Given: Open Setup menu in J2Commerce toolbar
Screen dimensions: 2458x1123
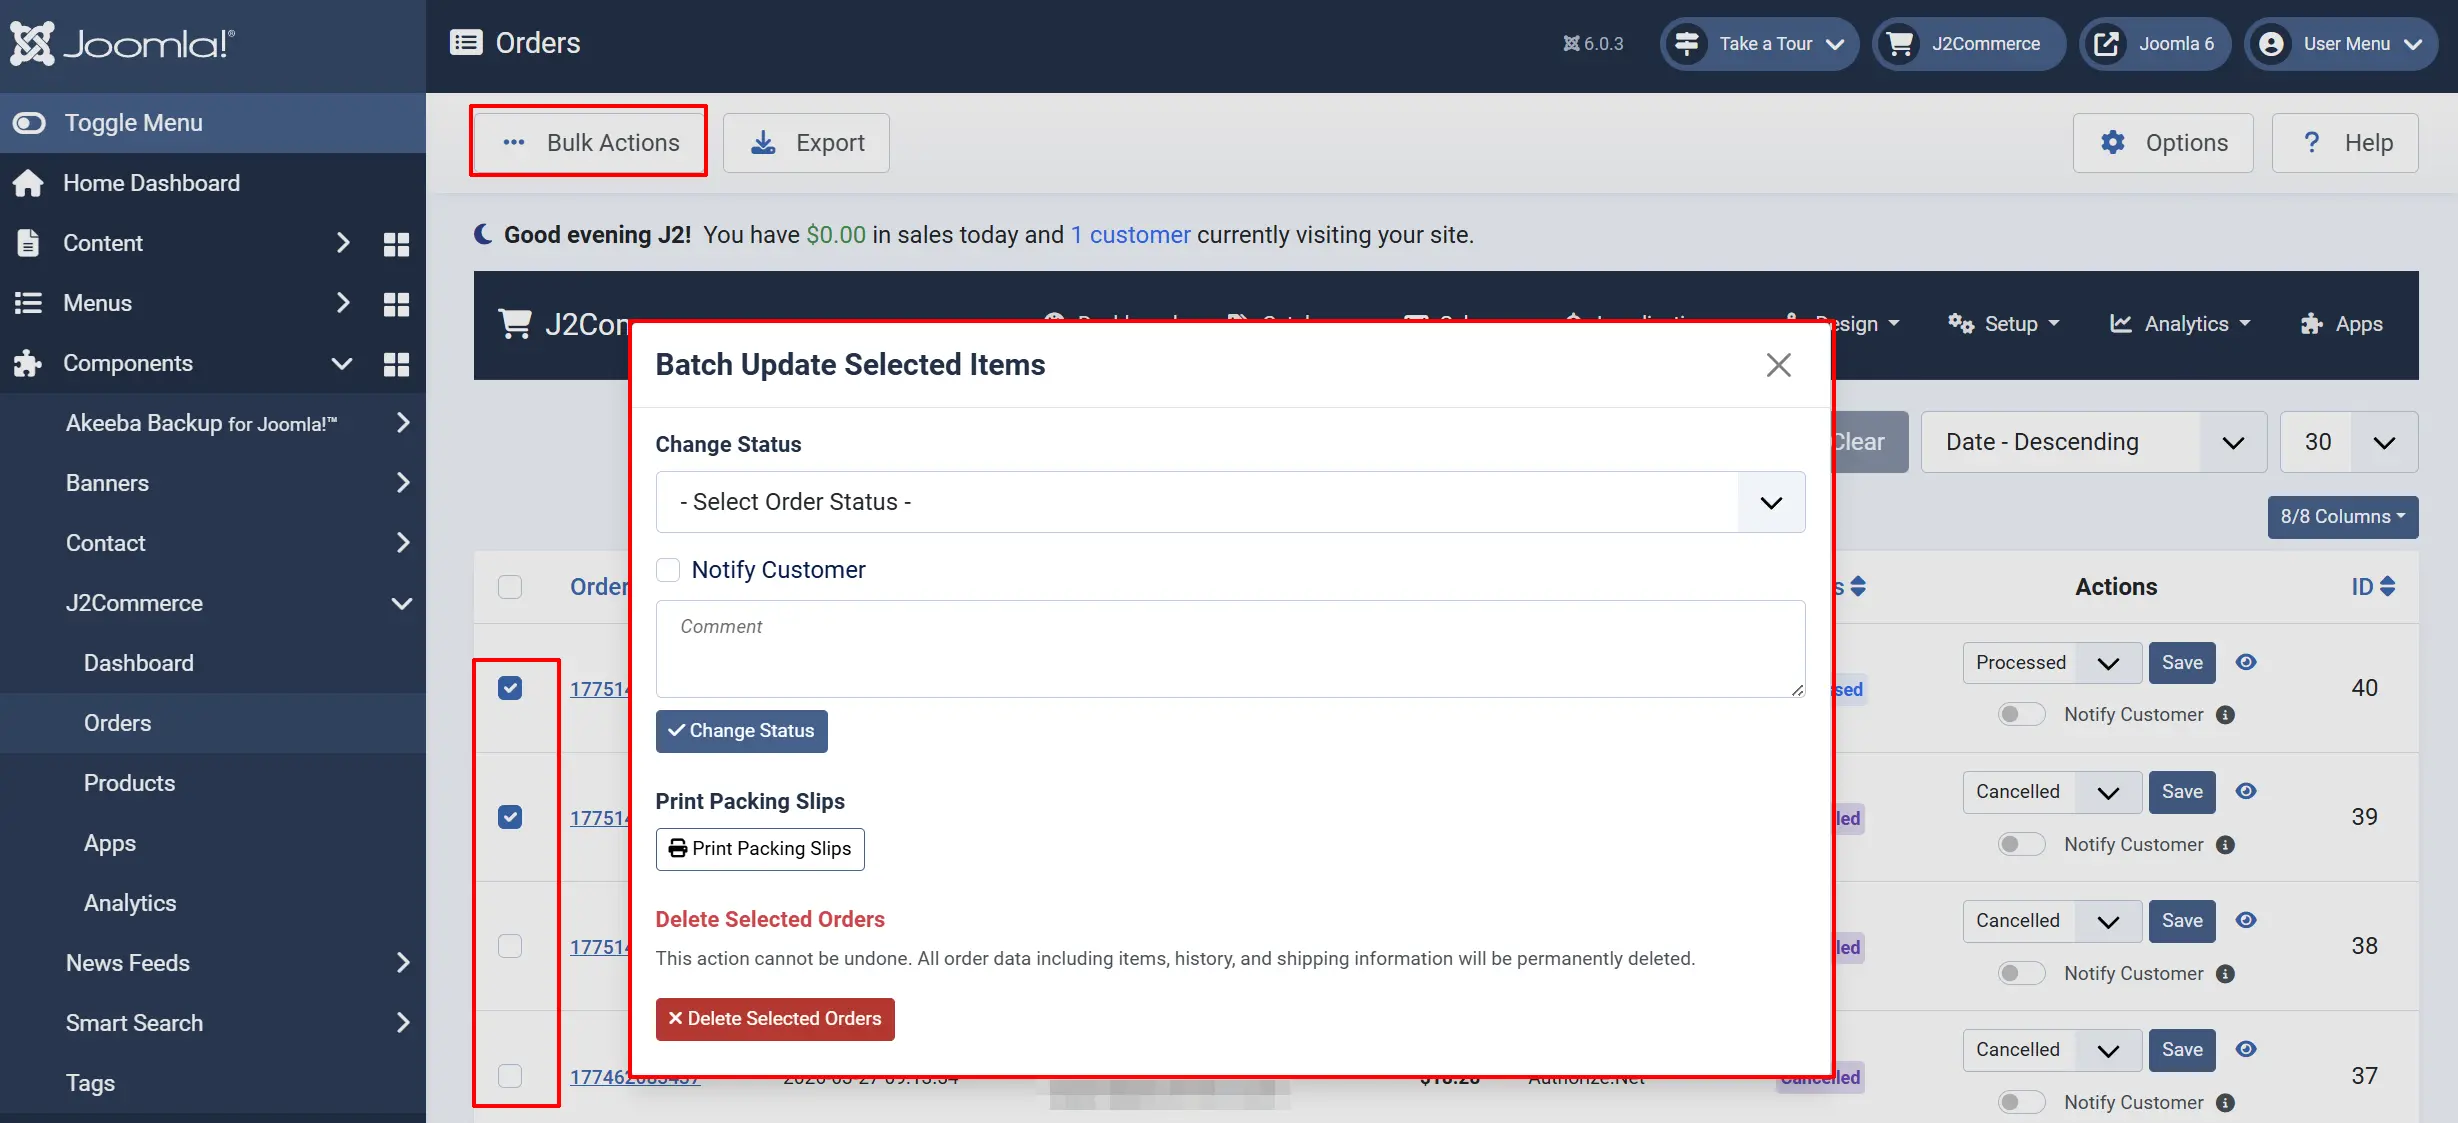Looking at the screenshot, I should [x=2005, y=324].
